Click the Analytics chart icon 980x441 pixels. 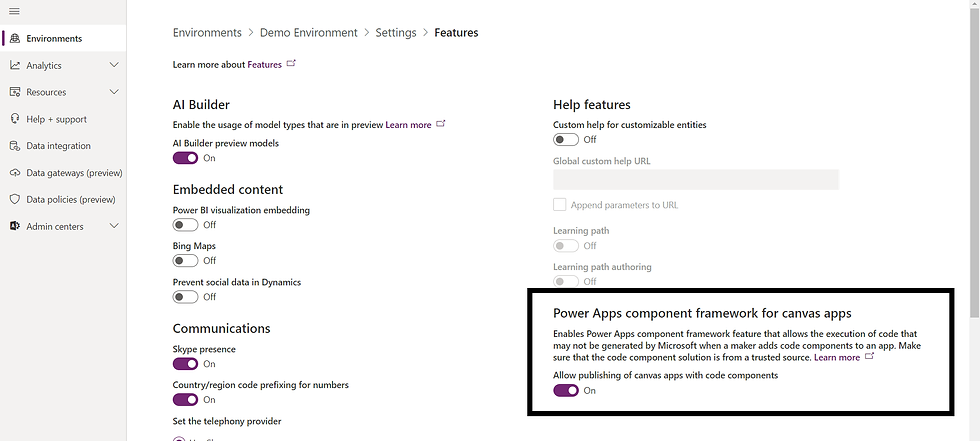click(15, 66)
